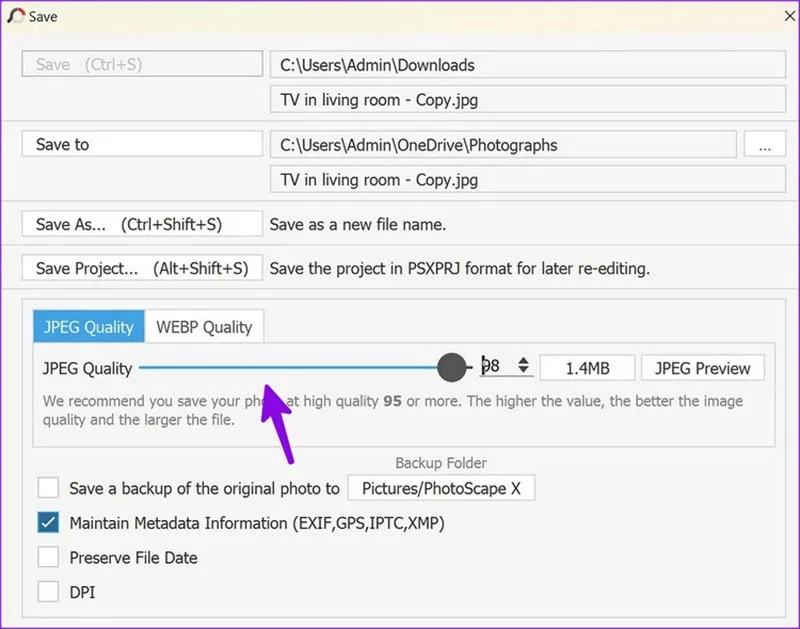
Task: Enable the DPI checkbox
Action: 48,592
